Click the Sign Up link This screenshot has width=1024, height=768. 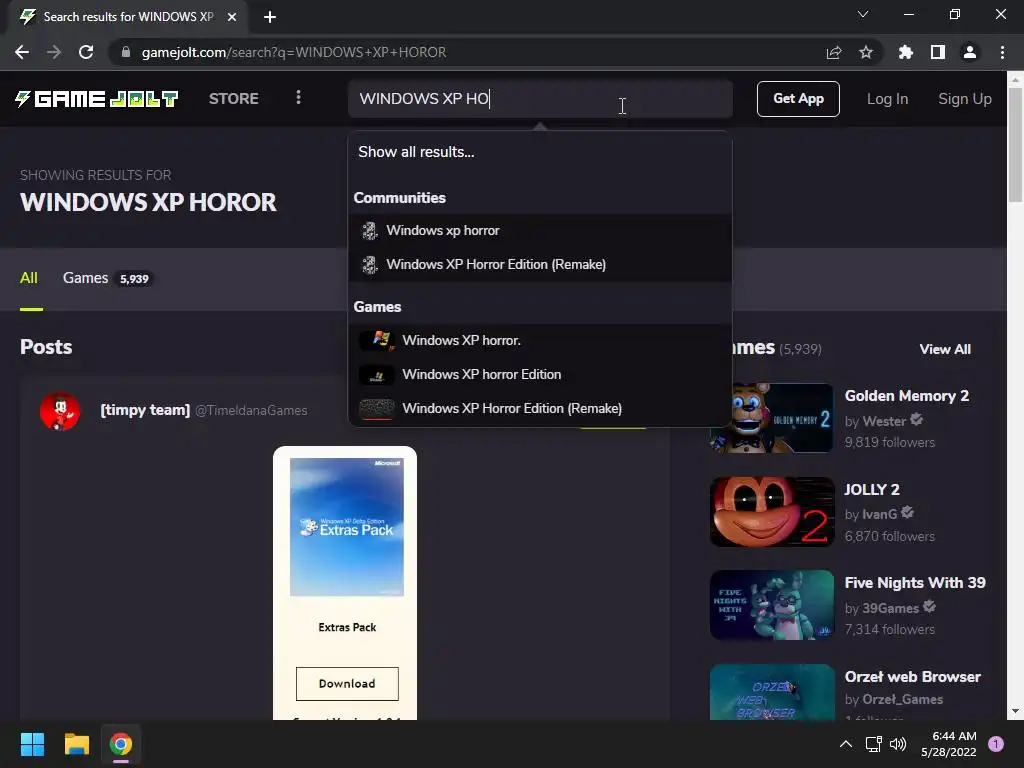(965, 99)
